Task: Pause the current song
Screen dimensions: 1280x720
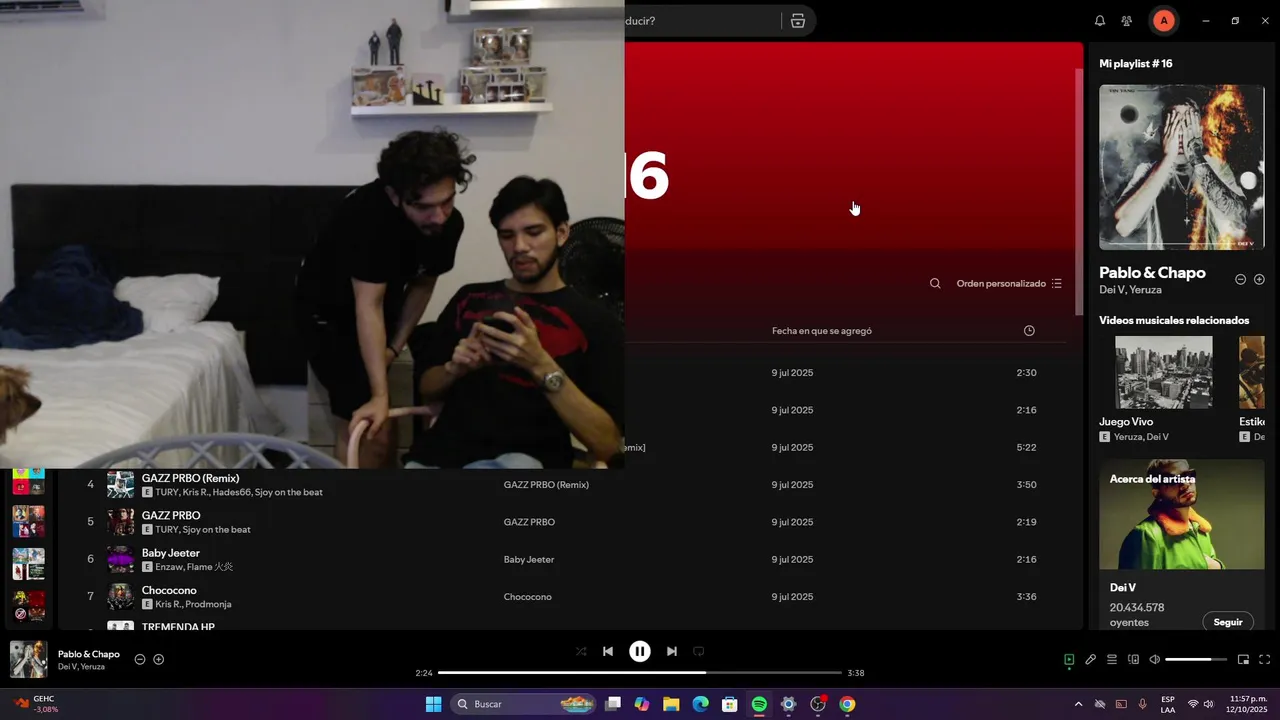Action: pos(640,651)
